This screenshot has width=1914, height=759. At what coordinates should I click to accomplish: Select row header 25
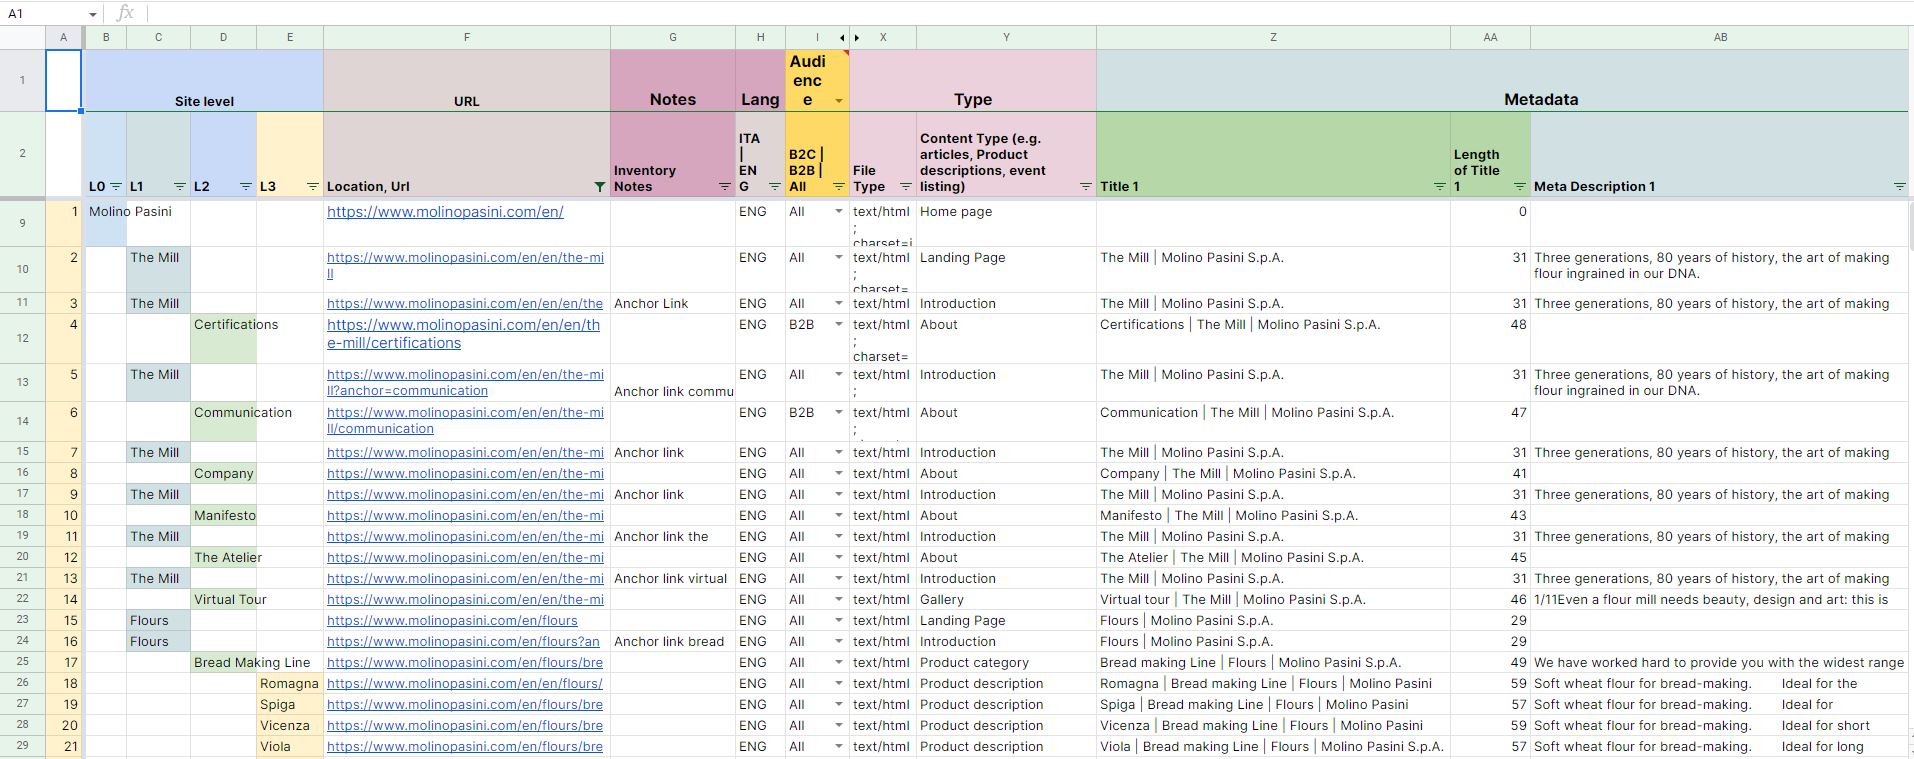(x=22, y=662)
